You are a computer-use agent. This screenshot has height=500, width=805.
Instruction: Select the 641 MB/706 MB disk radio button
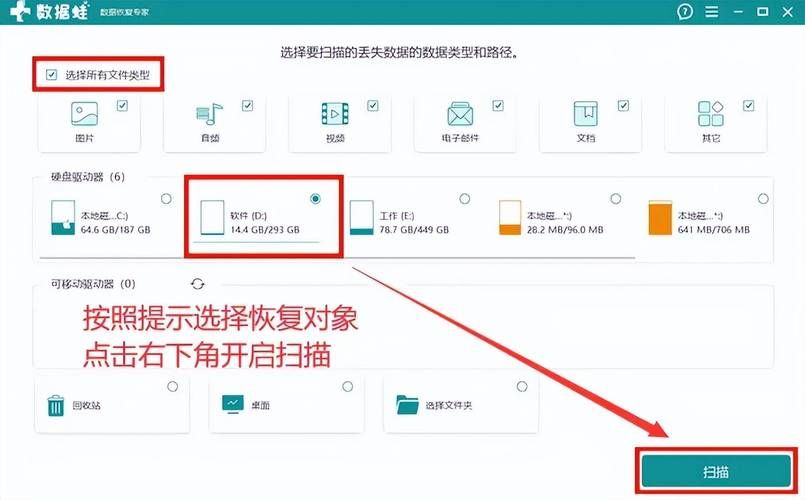(763, 199)
